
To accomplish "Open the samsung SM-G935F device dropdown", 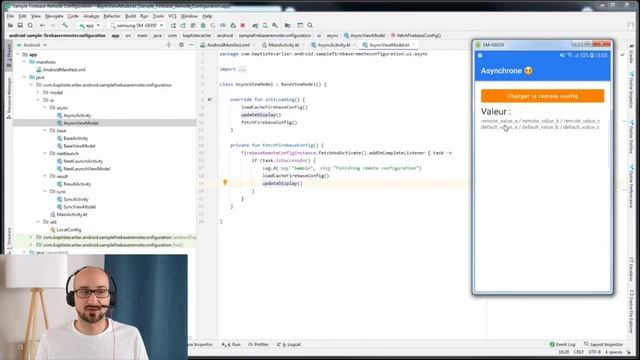I will (x=137, y=25).
